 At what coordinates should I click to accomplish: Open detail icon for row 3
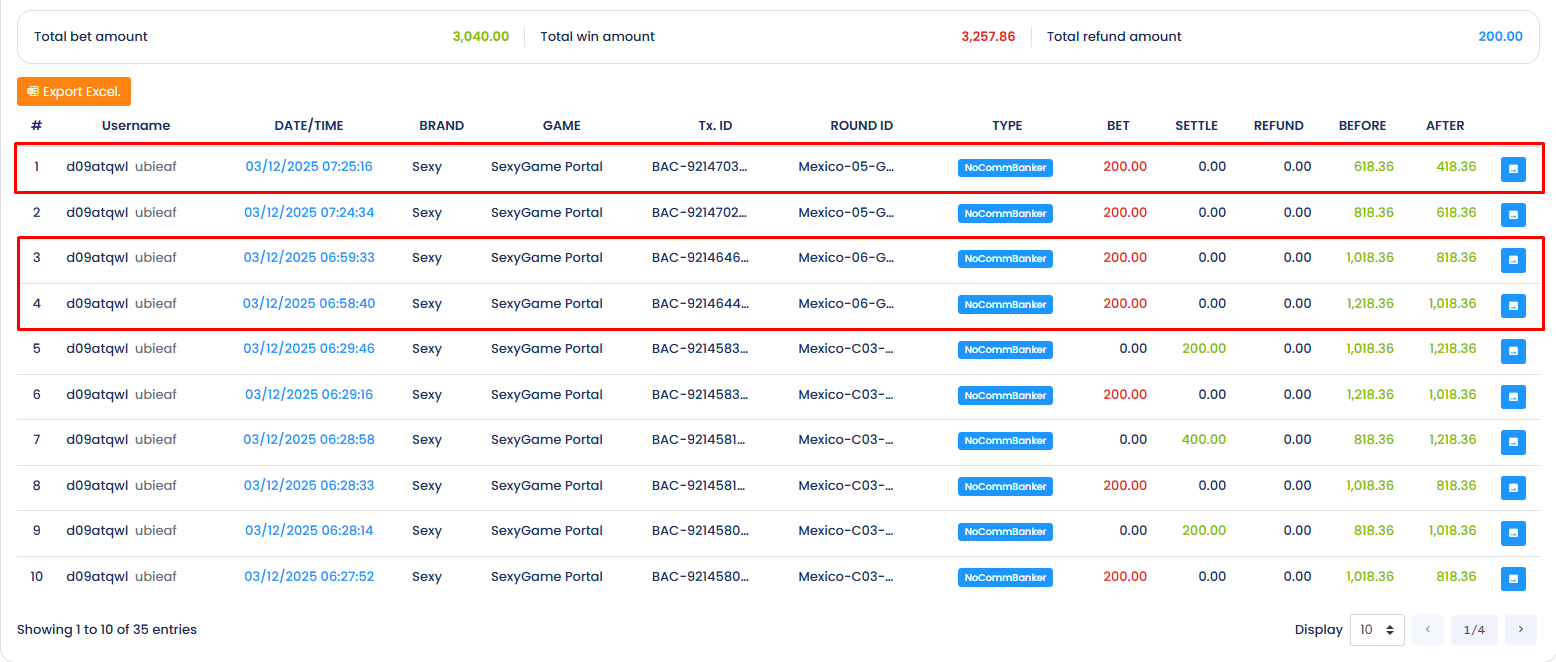(1513, 260)
